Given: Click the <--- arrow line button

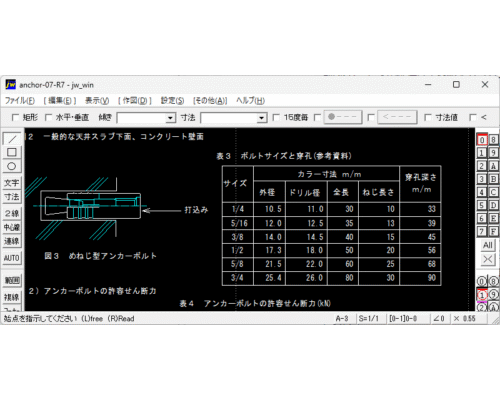Looking at the screenshot, I should click(x=397, y=117).
